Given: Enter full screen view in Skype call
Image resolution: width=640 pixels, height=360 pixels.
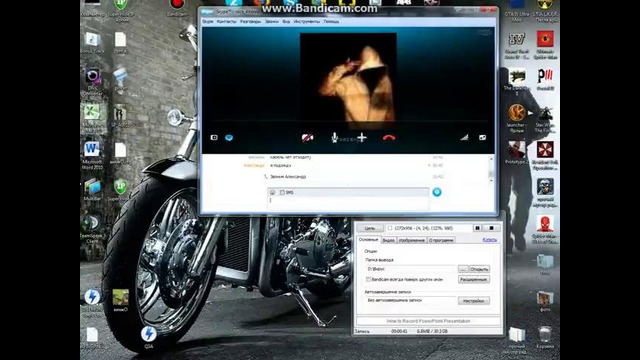Looking at the screenshot, I should point(482,138).
